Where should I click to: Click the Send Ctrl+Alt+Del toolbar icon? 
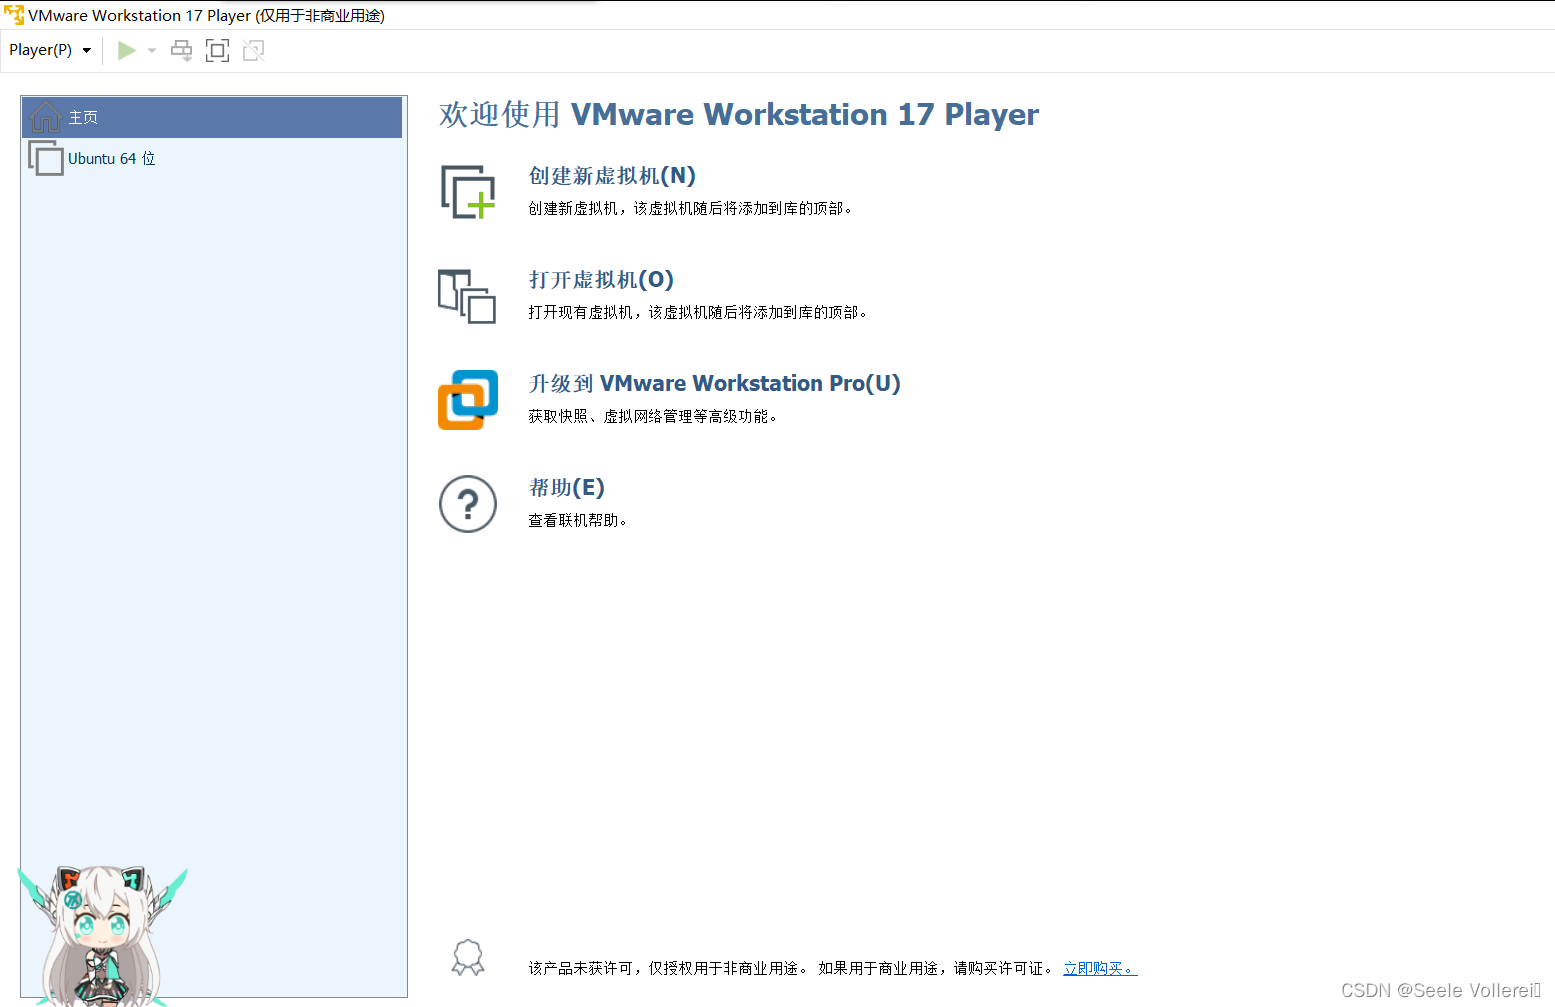coord(181,50)
